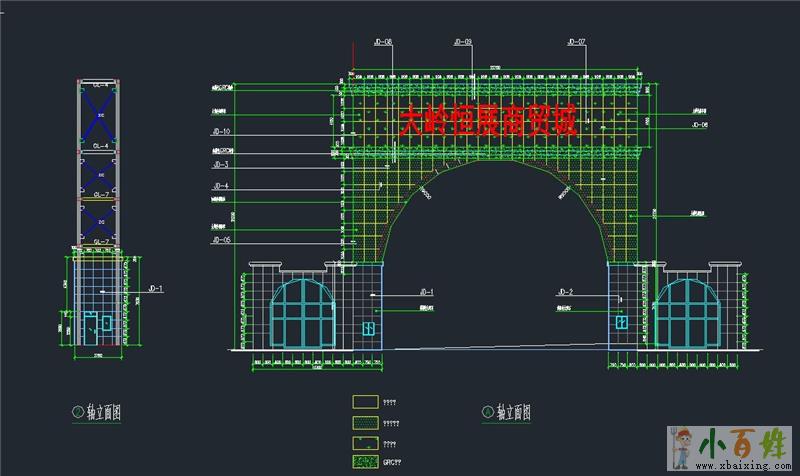Select the JD-08 callout label at top
Viewport: 800px width, 476px height.
coord(382,43)
